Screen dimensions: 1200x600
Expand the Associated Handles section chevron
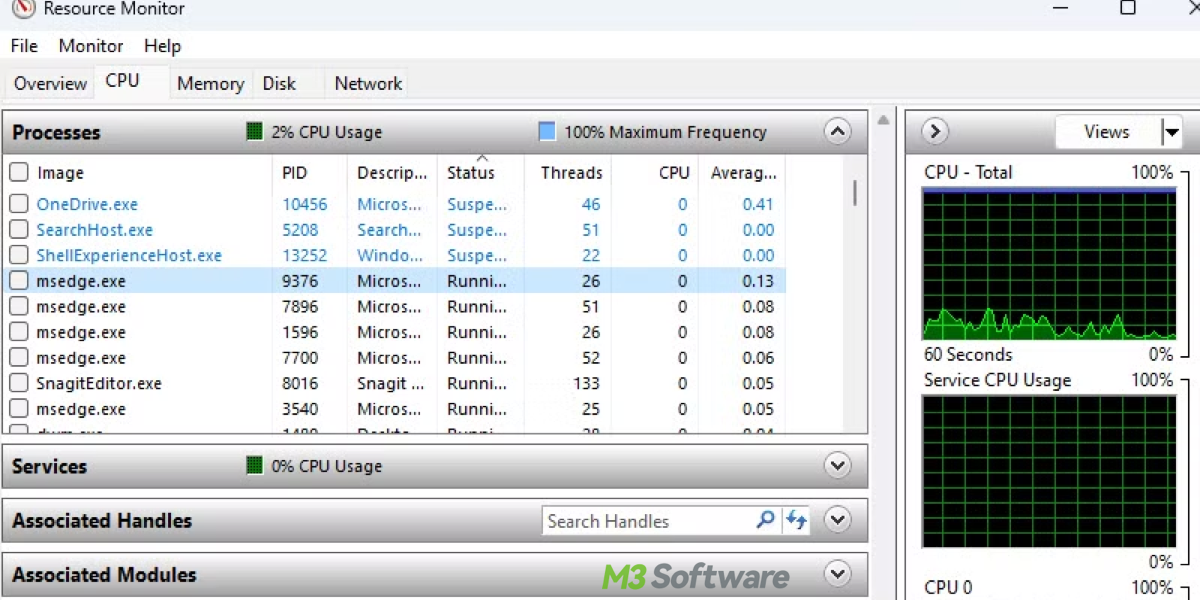pyautogui.click(x=837, y=520)
